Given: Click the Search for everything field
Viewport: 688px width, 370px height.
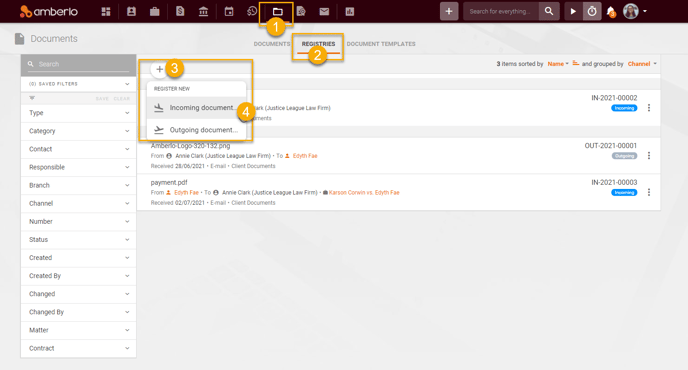Looking at the screenshot, I should tap(501, 11).
